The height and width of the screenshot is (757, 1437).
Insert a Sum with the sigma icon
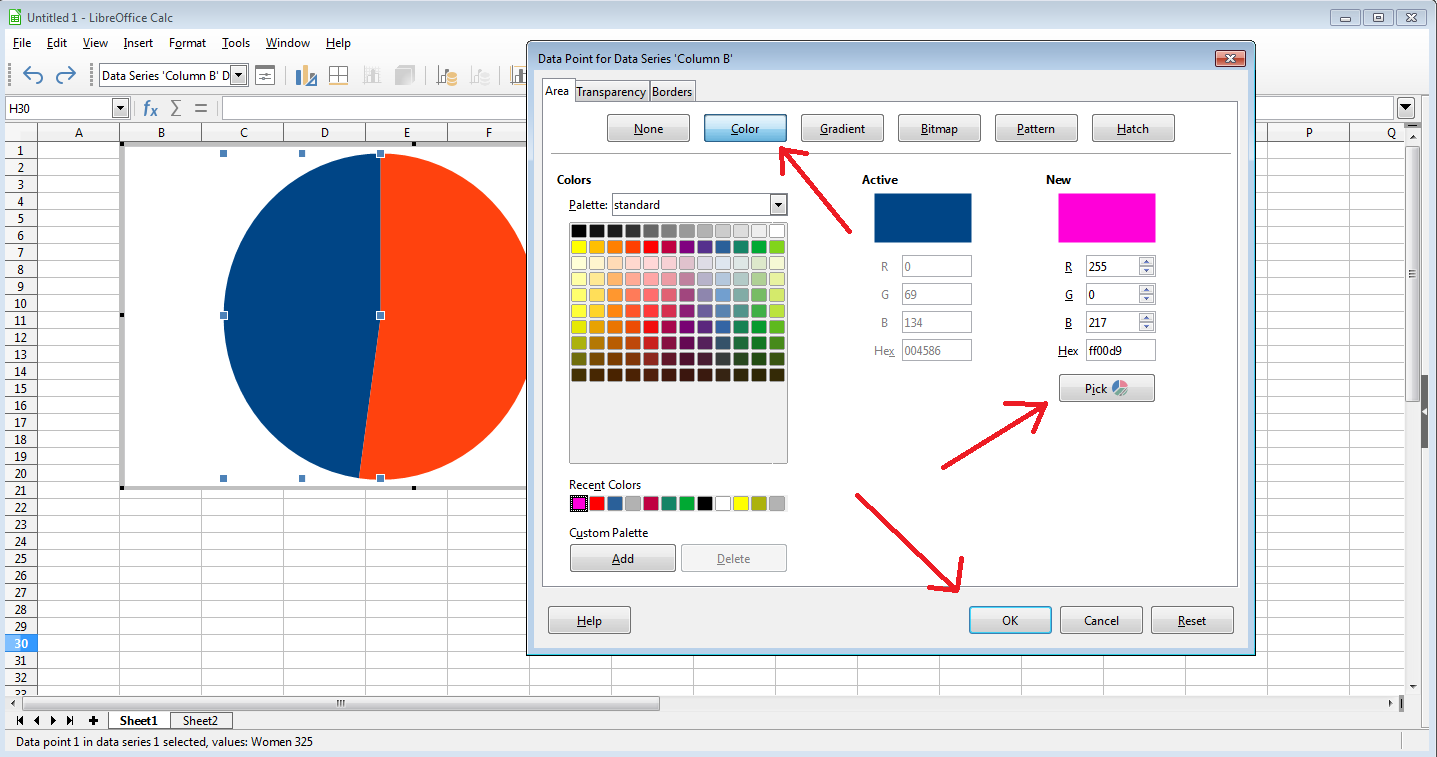tap(176, 108)
